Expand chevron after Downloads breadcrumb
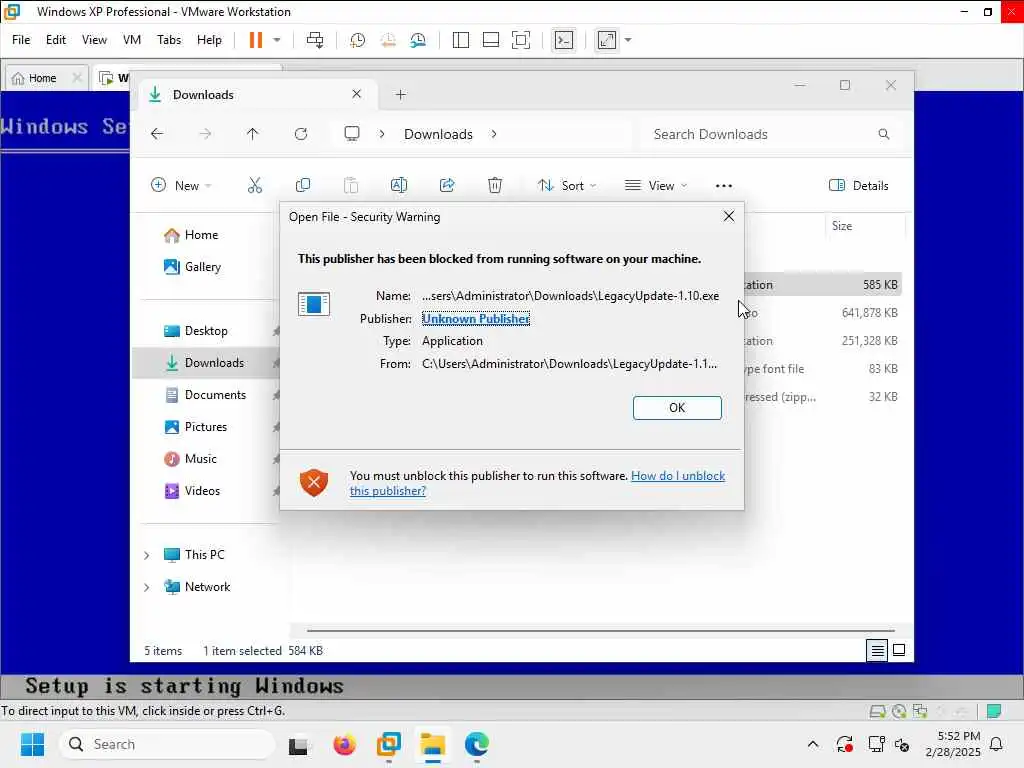Screen dimensions: 1024x768 point(494,134)
